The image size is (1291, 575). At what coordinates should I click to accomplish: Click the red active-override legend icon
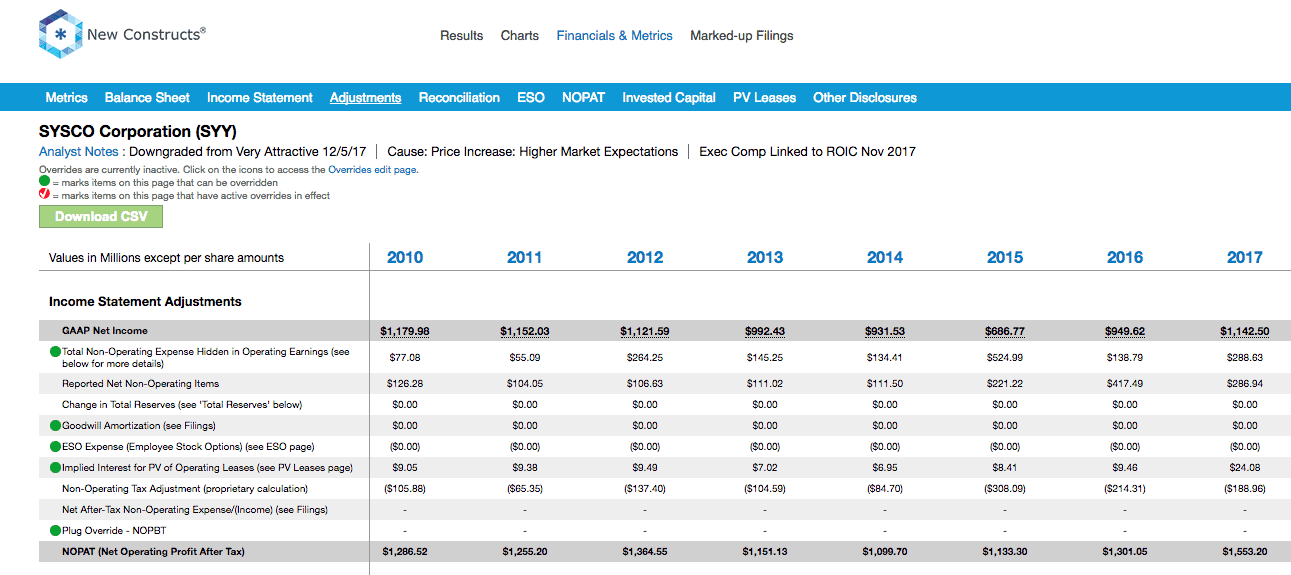(44, 195)
